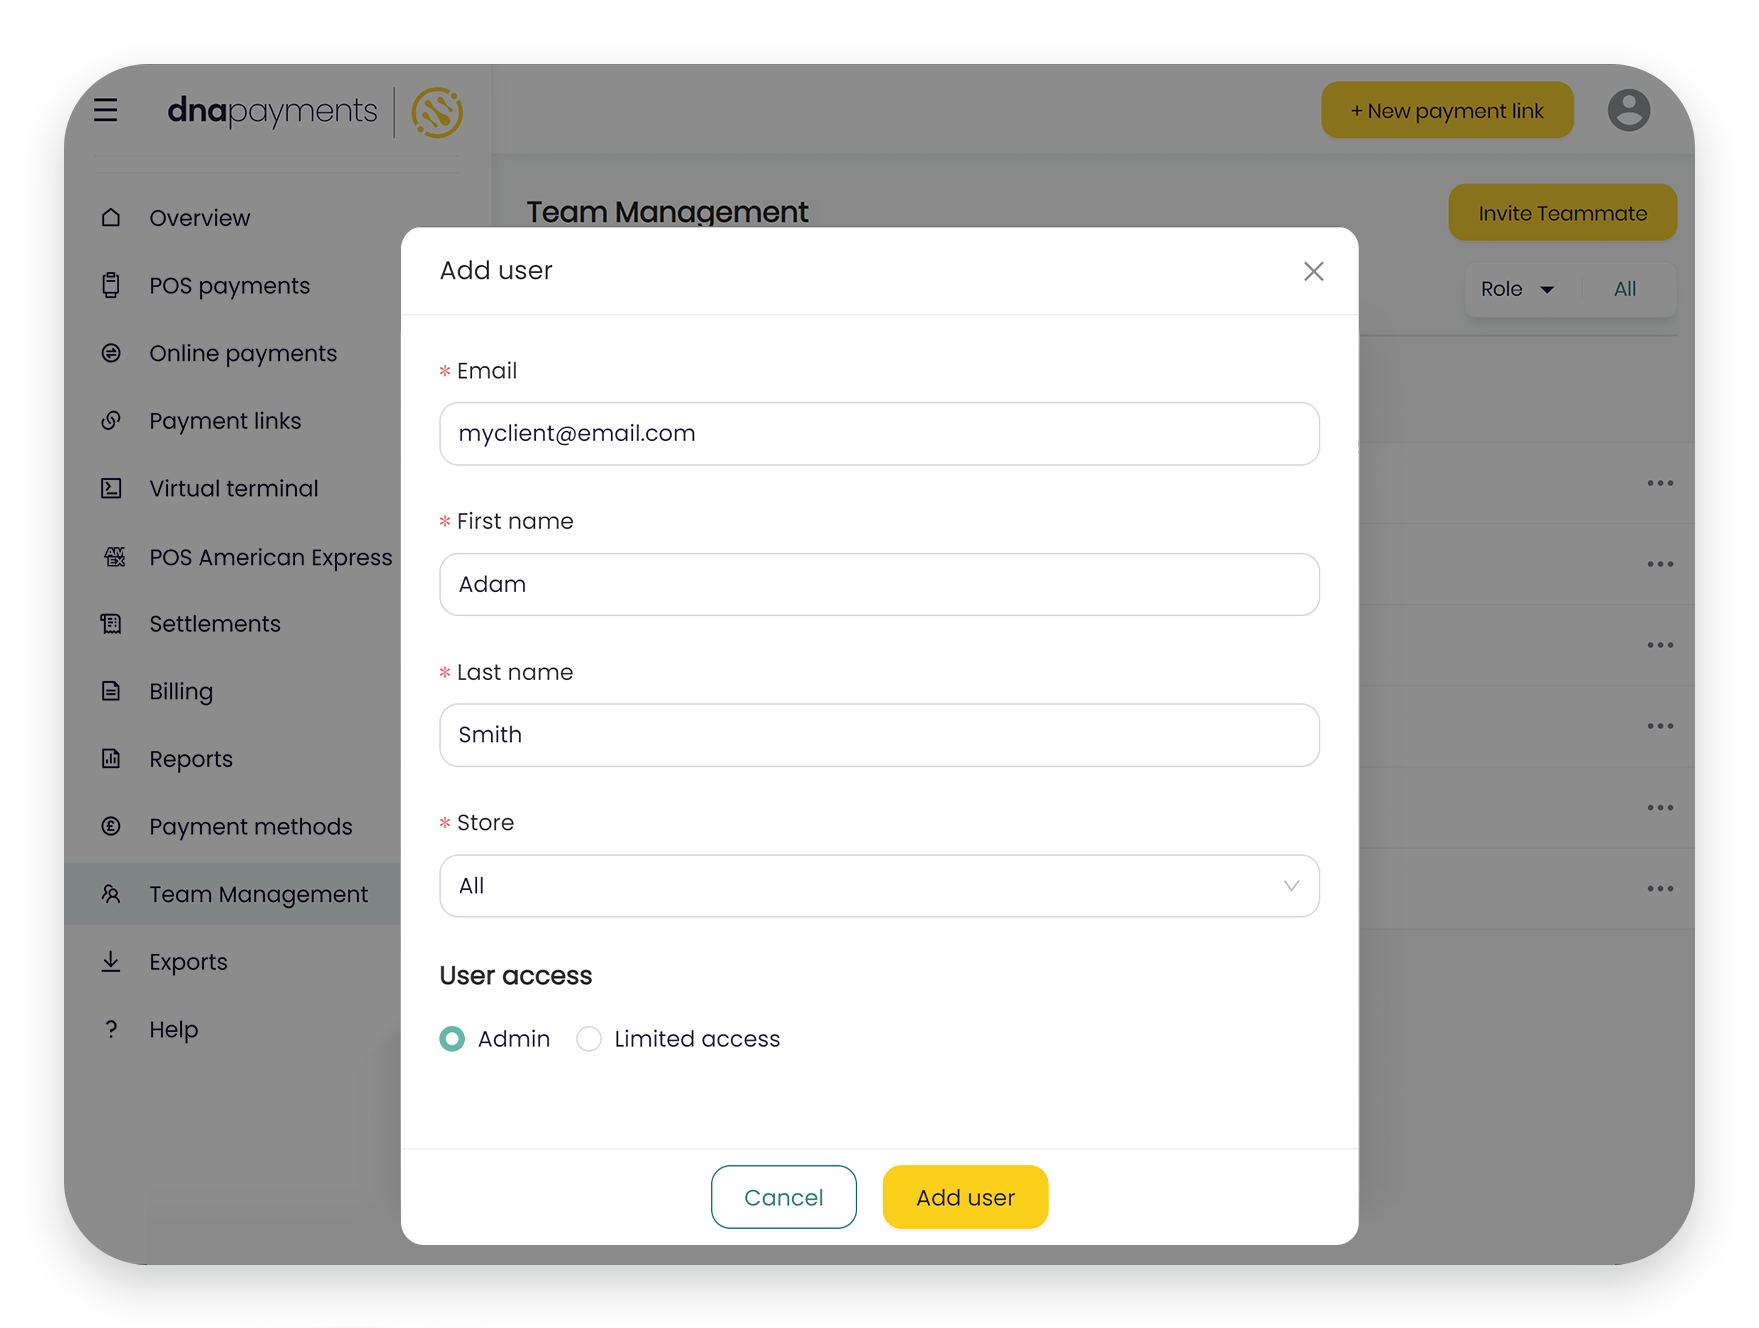The width and height of the screenshot is (1759, 1328).
Task: Click inside the Email input field
Action: point(878,434)
